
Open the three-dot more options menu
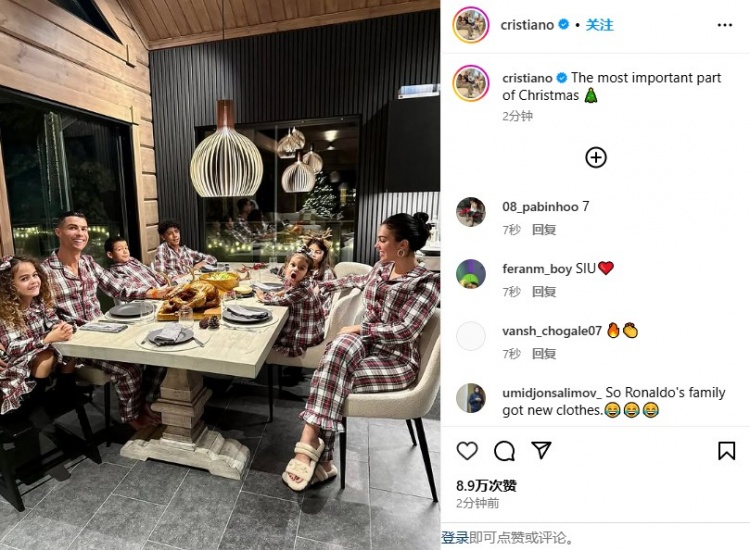(x=725, y=25)
